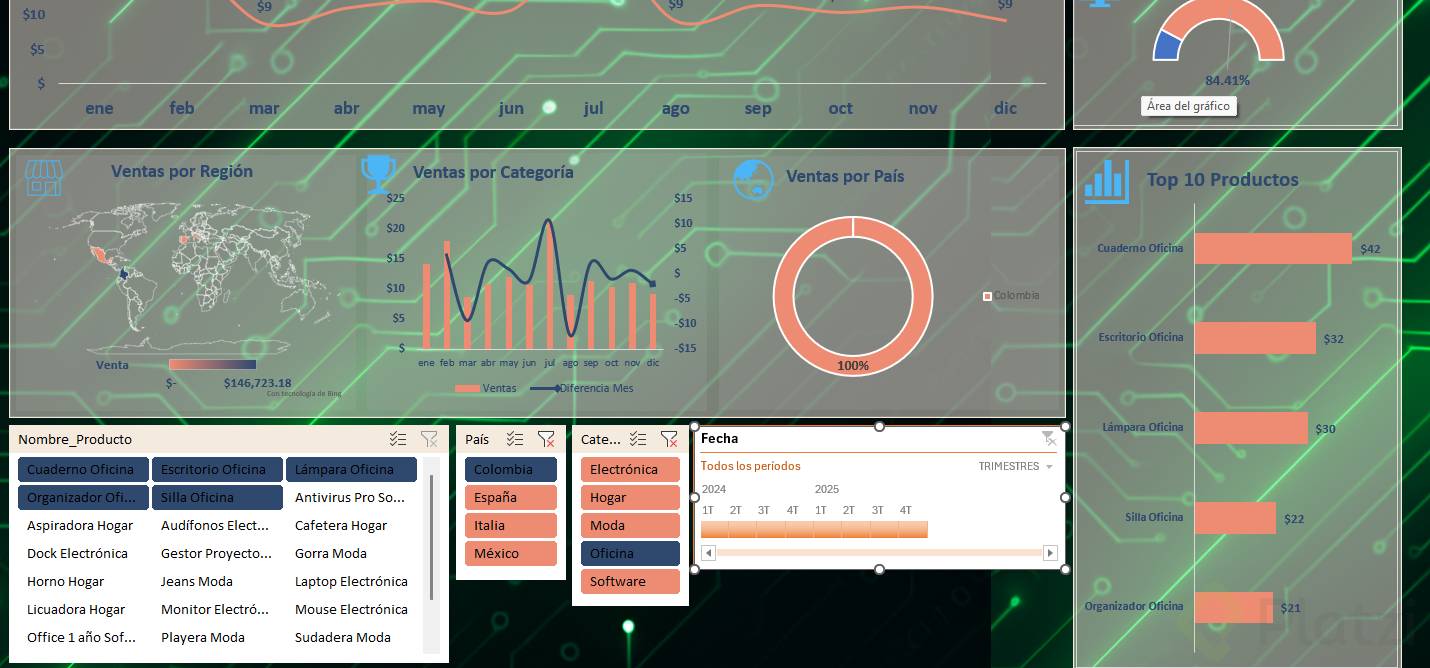Clear the Fecha timeline filter
The image size is (1430, 668).
click(x=1048, y=438)
